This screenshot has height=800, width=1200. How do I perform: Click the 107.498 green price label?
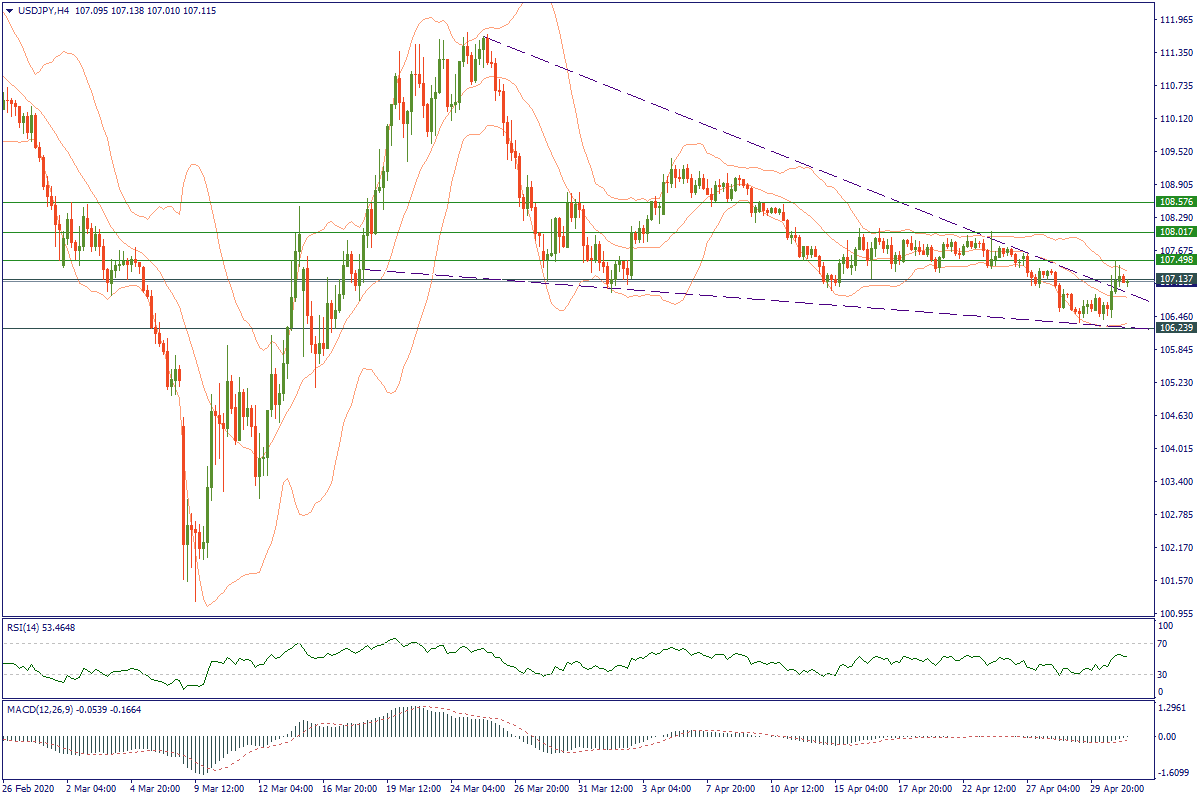(1176, 260)
